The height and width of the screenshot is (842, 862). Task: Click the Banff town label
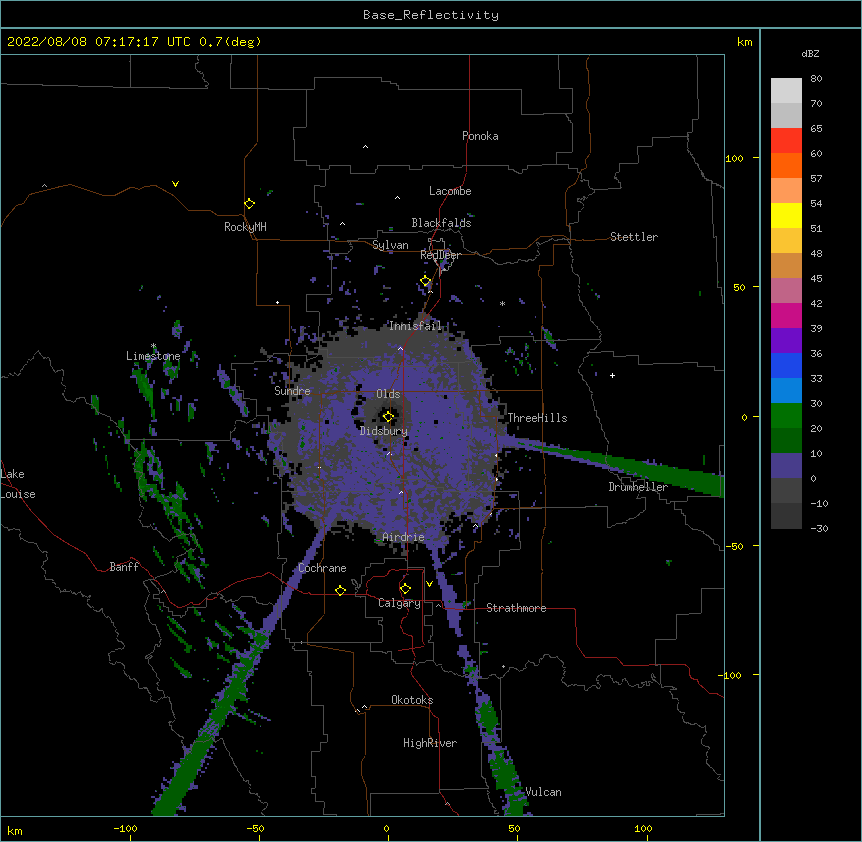[124, 567]
